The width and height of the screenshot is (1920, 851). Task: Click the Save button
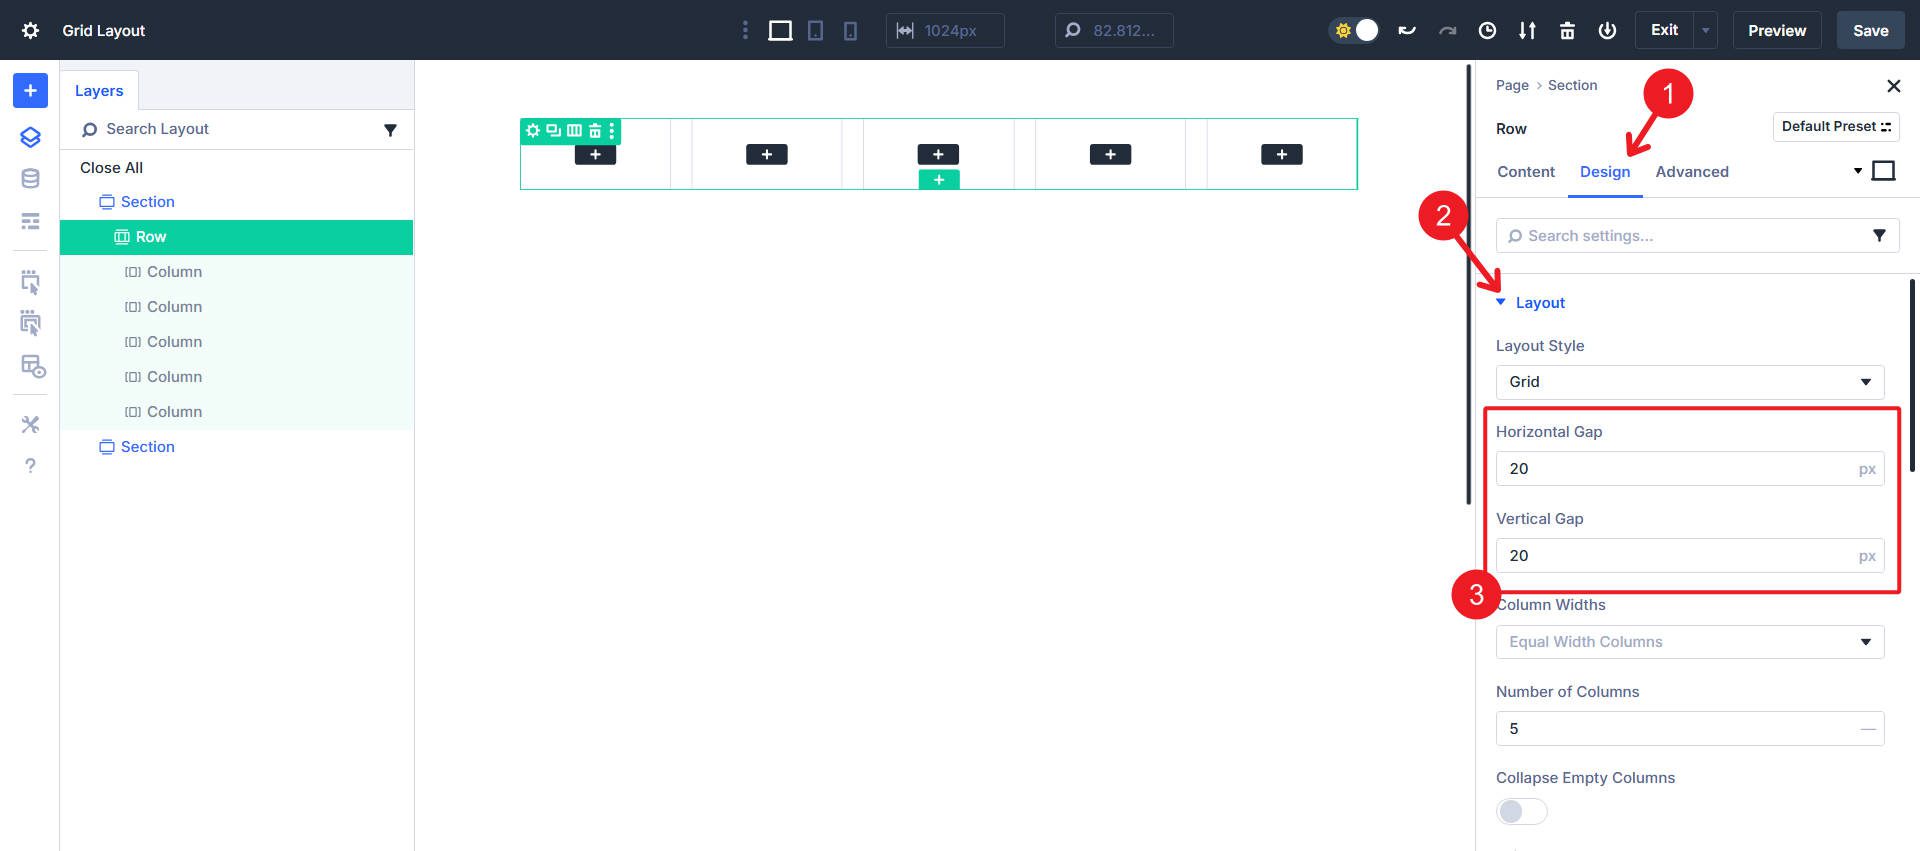(1870, 31)
